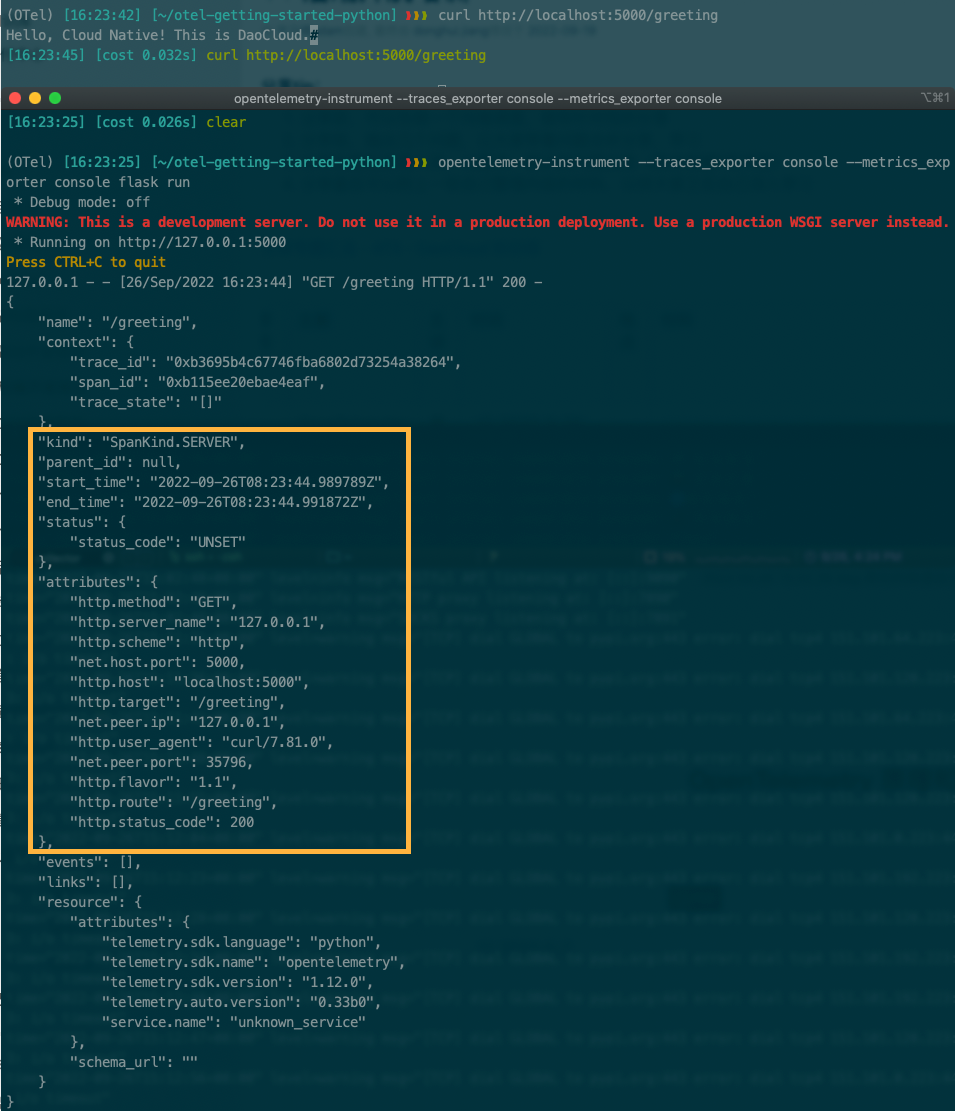Image resolution: width=955 pixels, height=1111 pixels.
Task: Click the green zoom window button
Action: [x=54, y=98]
